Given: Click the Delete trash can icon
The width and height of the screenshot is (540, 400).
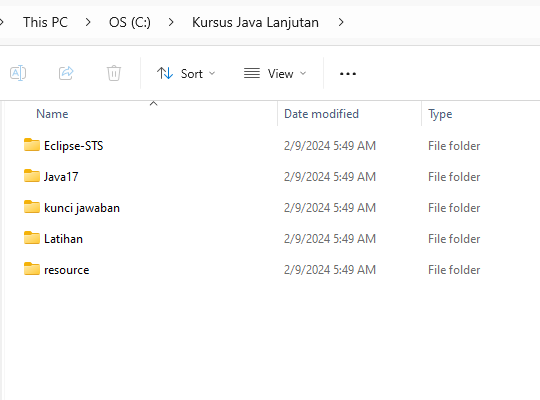Looking at the screenshot, I should click(x=114, y=73).
